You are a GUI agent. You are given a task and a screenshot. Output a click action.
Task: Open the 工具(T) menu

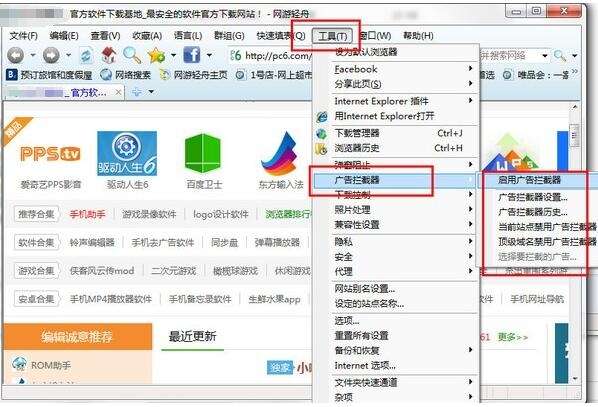[x=332, y=36]
